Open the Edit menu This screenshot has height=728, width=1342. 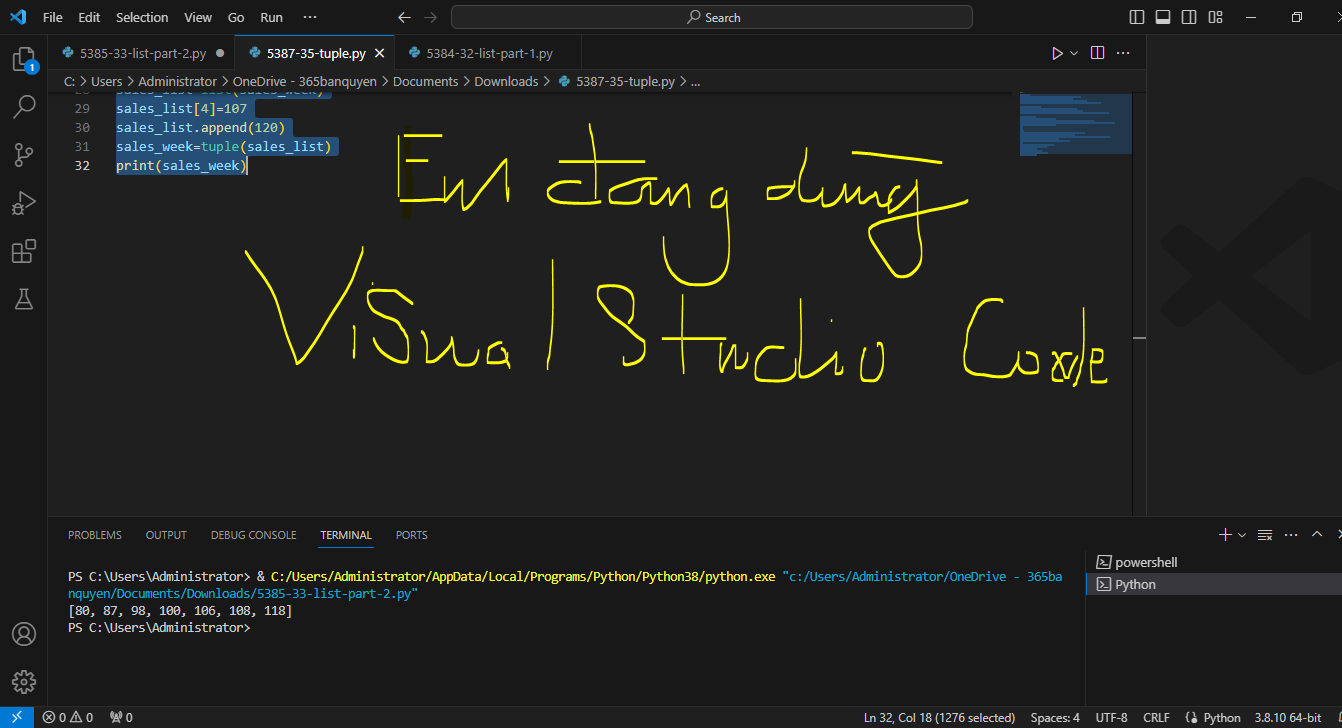[x=89, y=17]
